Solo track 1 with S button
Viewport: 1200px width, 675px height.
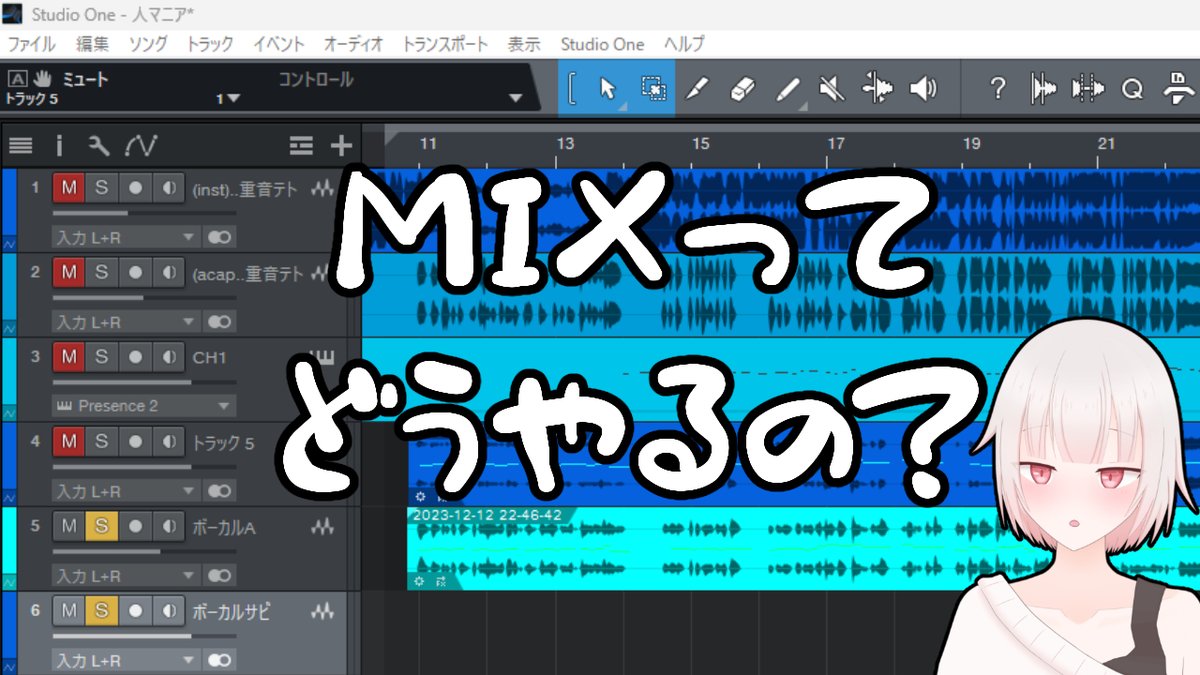point(101,188)
